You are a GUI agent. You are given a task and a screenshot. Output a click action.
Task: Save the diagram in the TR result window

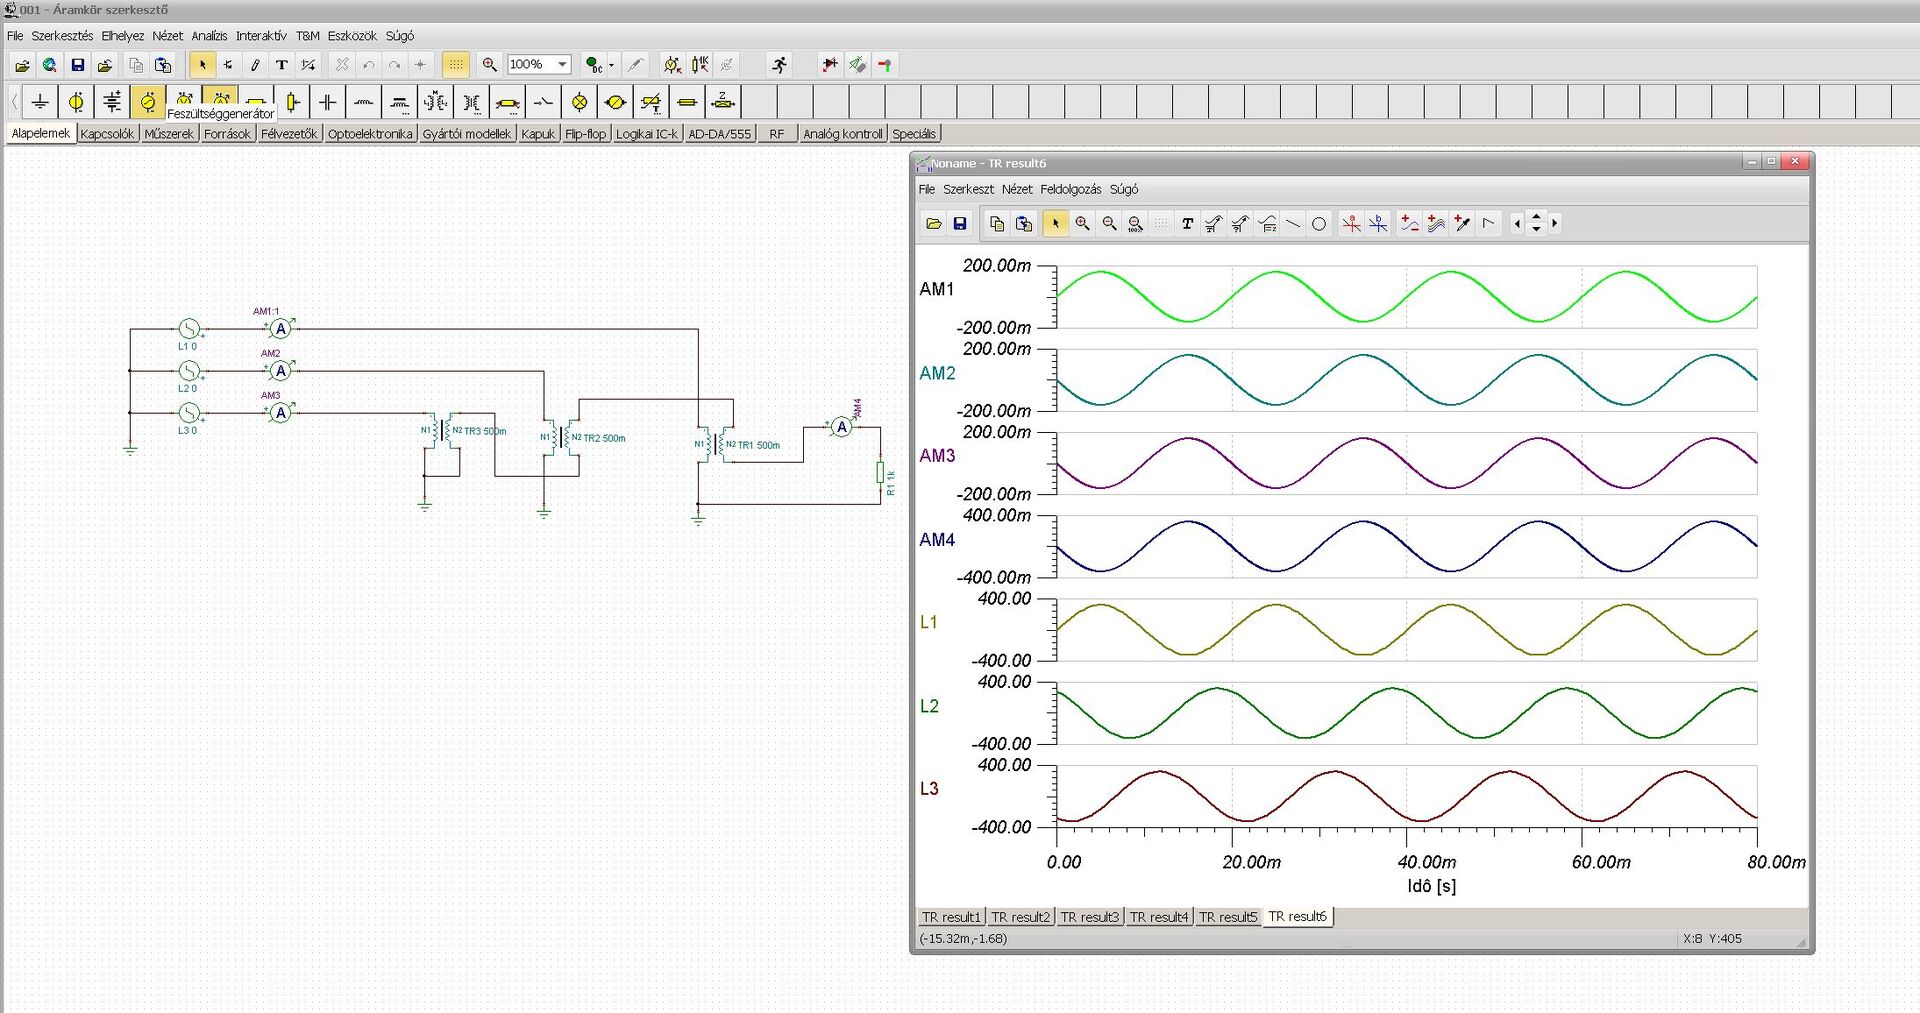pyautogui.click(x=960, y=224)
